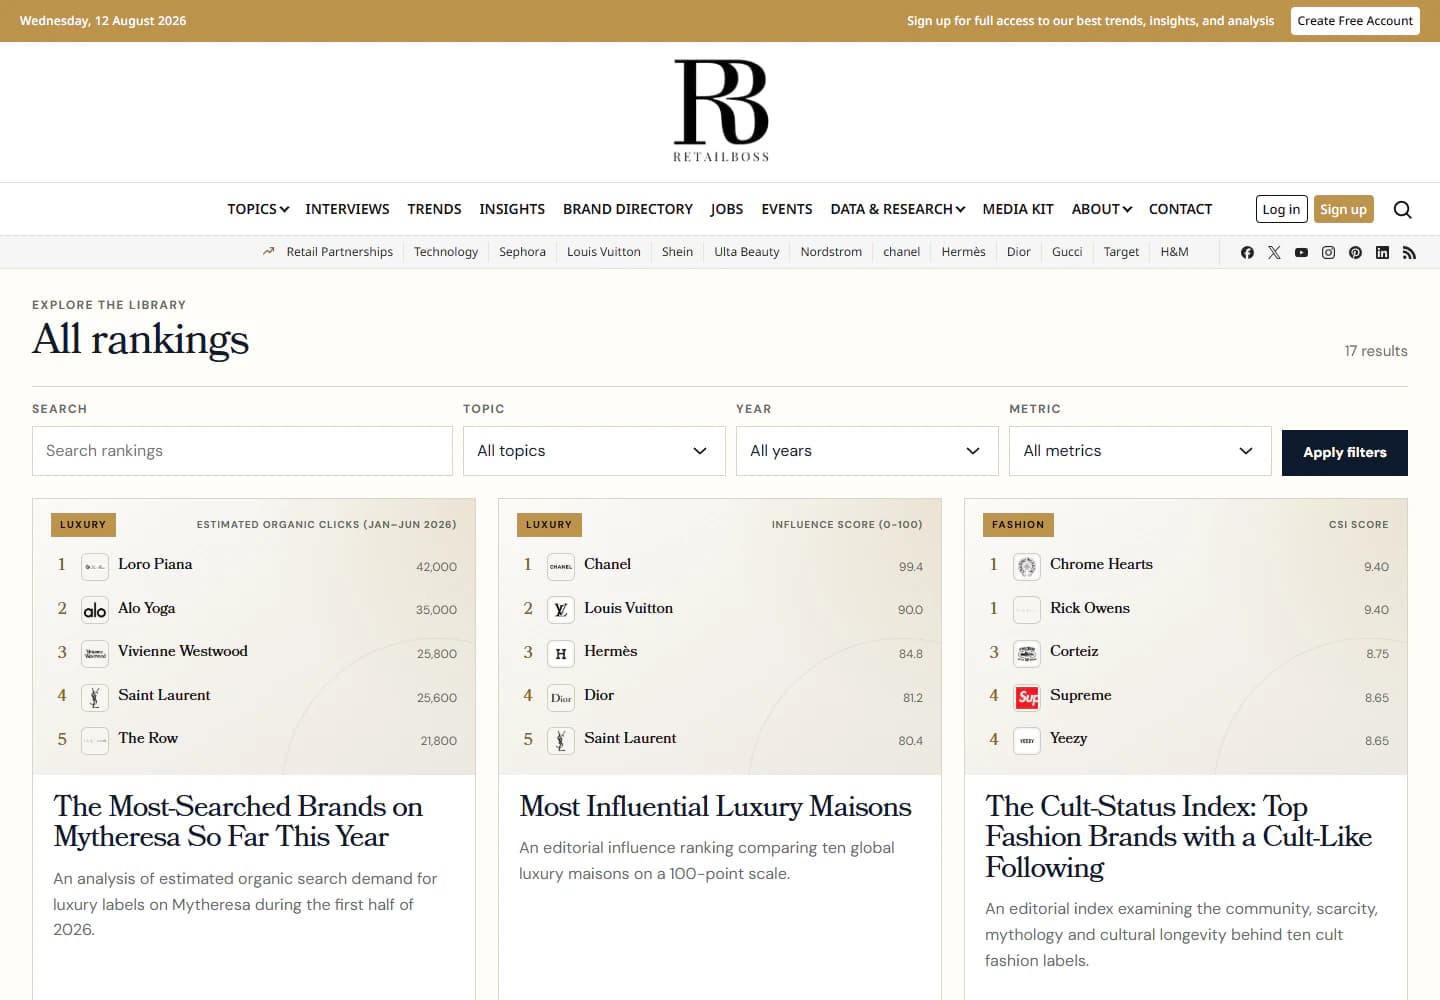Click the Chrome Hearts brand logo
Image resolution: width=1440 pixels, height=1000 pixels.
click(1027, 567)
